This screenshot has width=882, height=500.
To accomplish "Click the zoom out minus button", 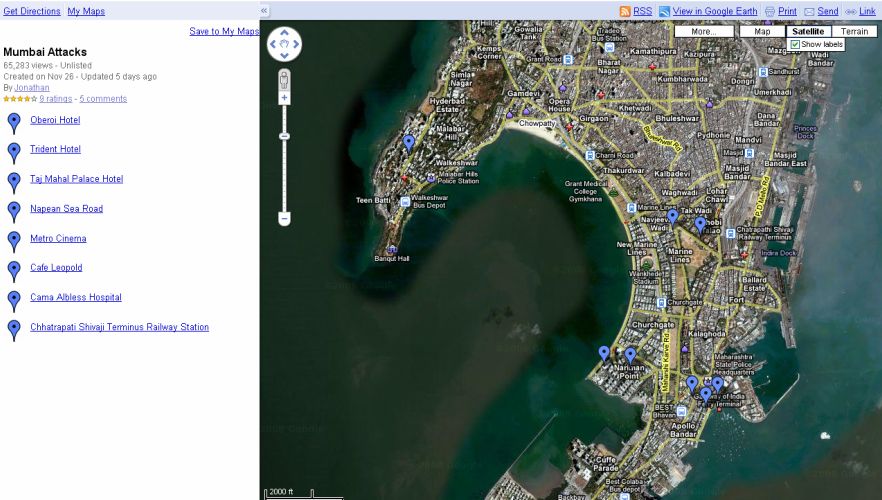I will click(284, 218).
